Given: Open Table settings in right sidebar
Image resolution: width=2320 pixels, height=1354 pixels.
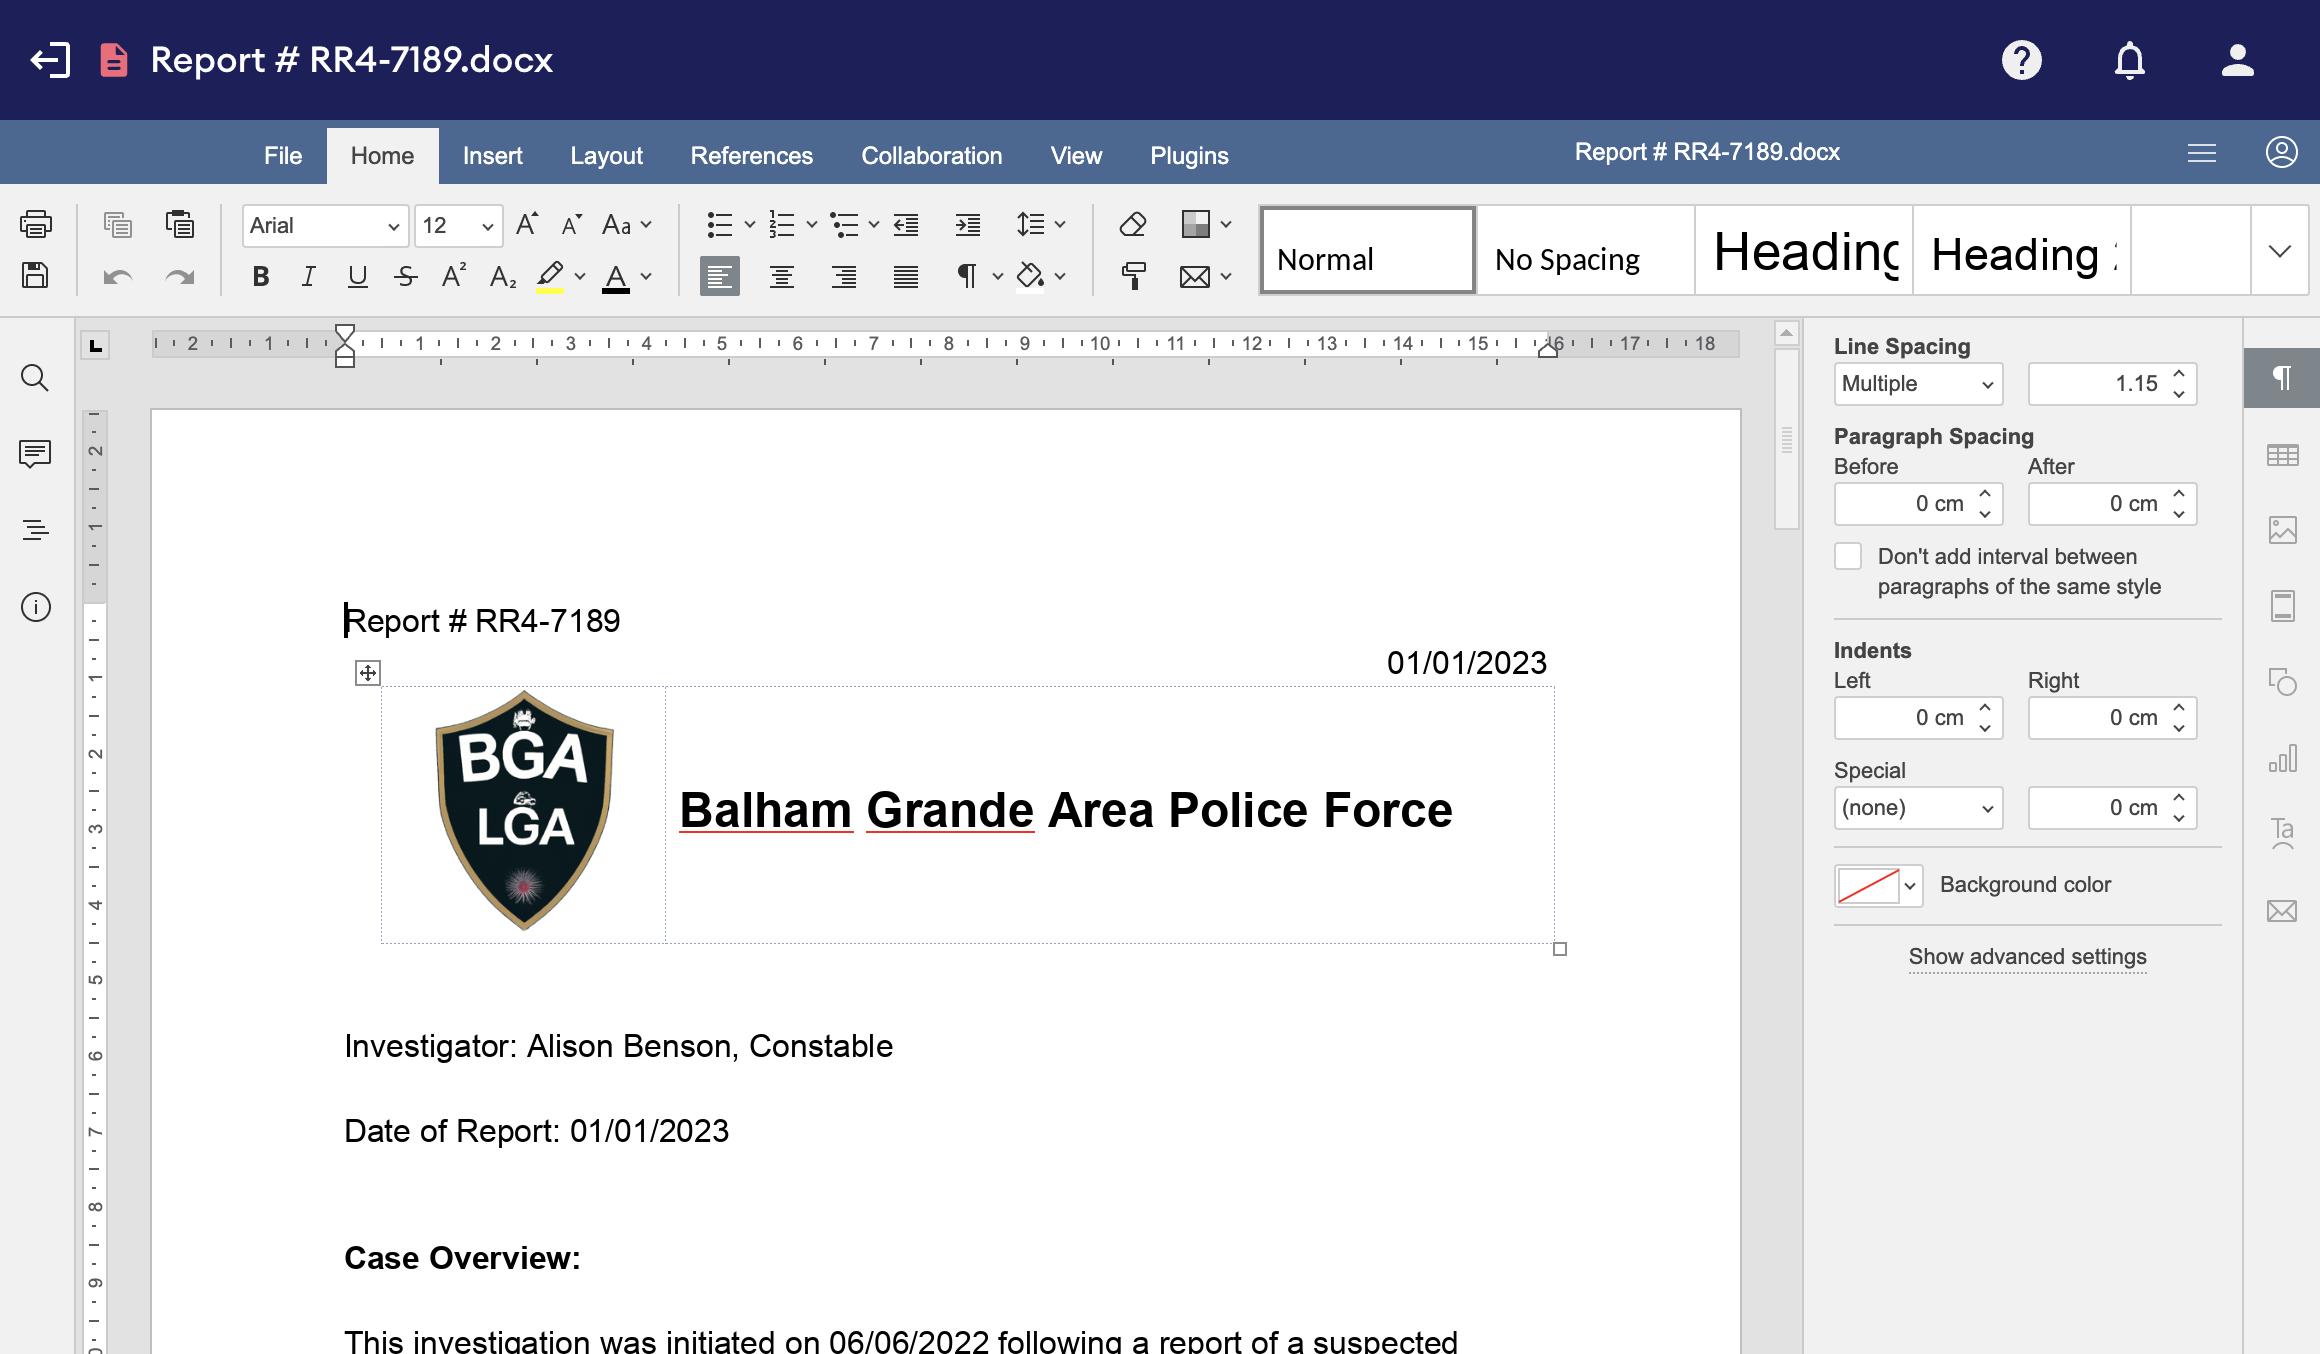Looking at the screenshot, I should [2282, 455].
